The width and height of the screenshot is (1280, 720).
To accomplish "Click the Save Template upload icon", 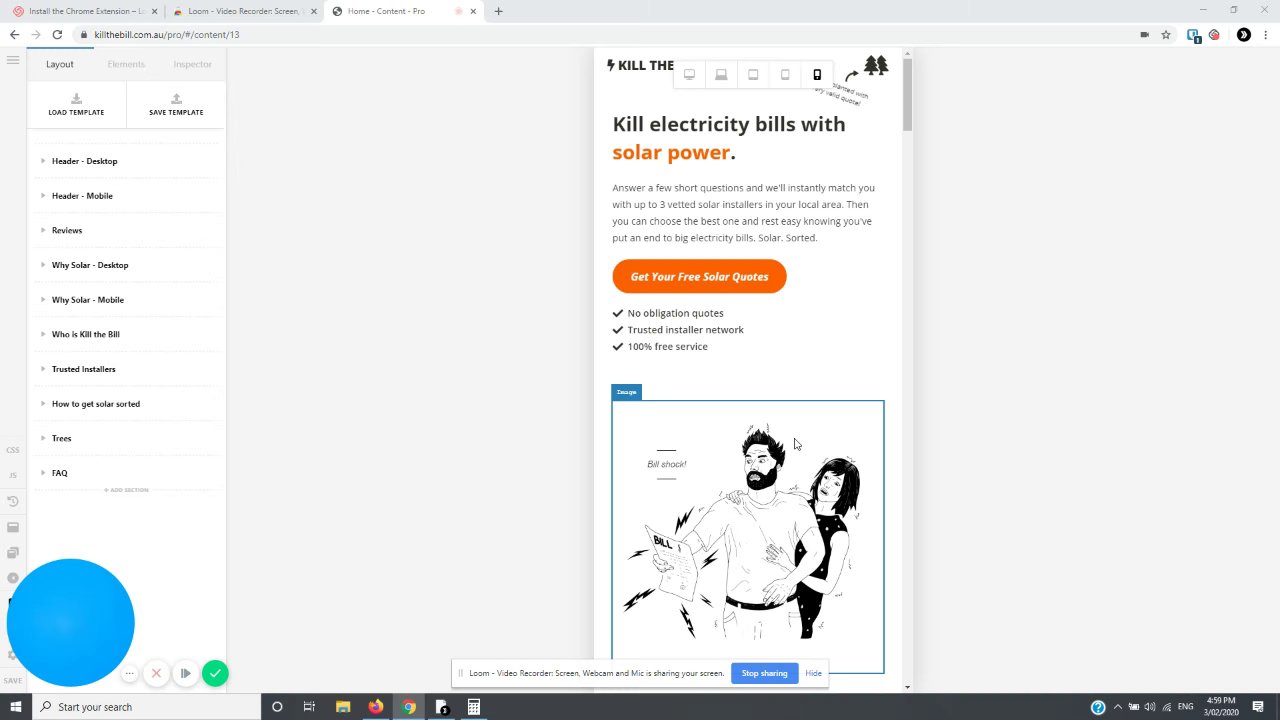I will coord(176,98).
